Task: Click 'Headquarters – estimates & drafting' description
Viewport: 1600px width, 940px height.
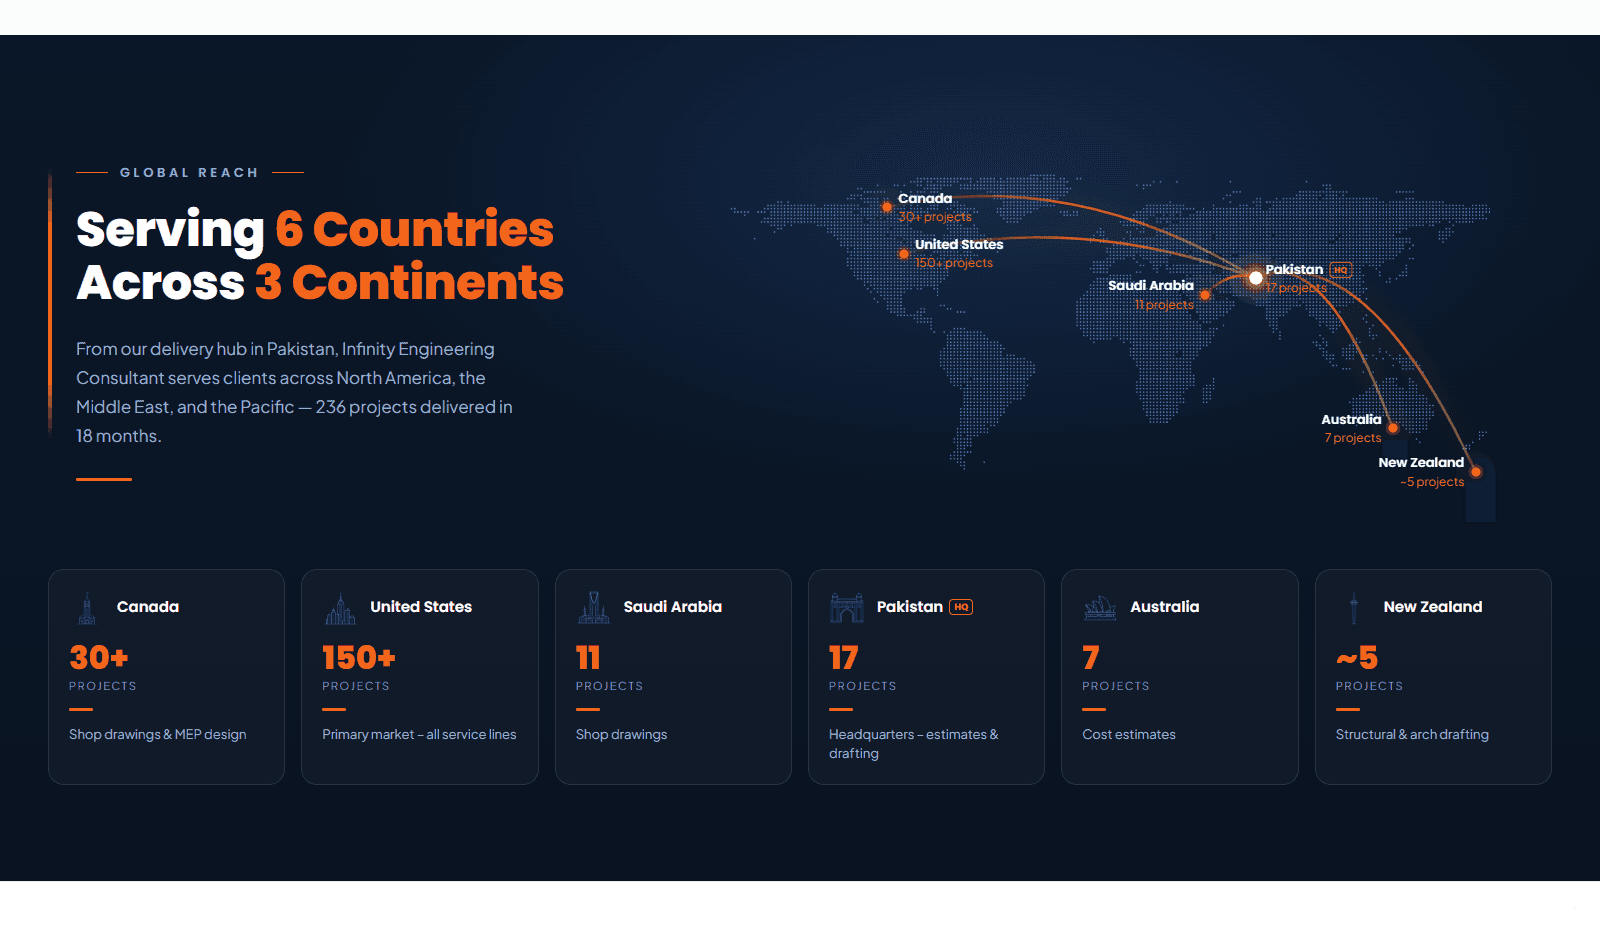Action: pyautogui.click(x=914, y=744)
